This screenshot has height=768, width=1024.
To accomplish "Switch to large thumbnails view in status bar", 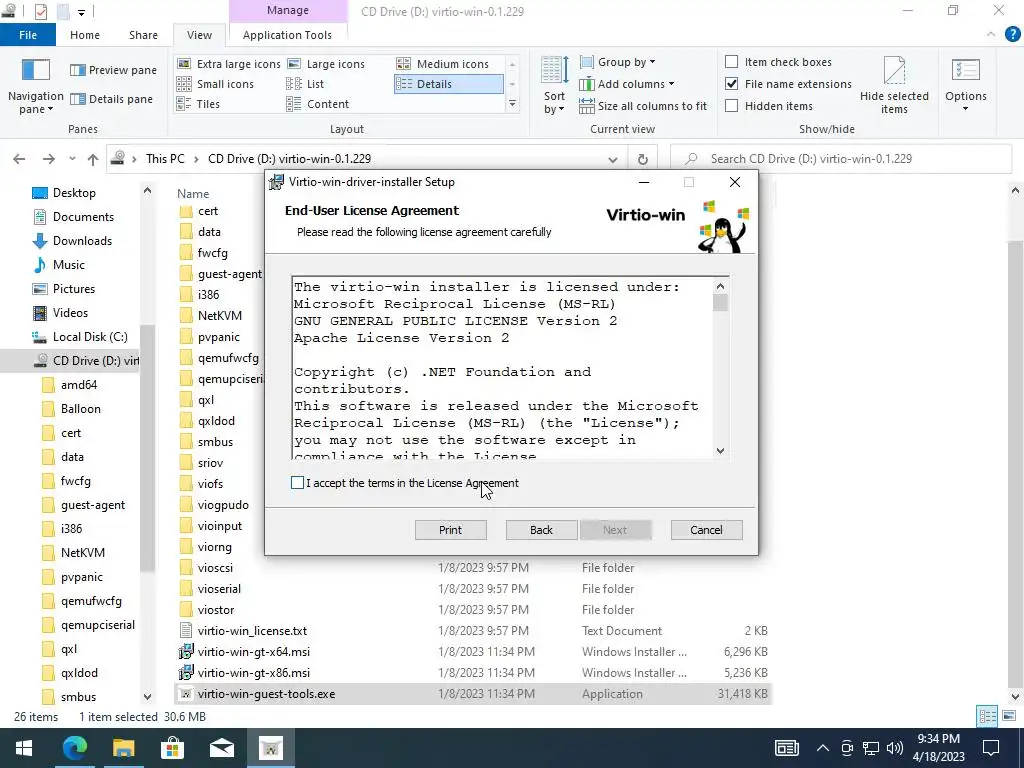I will [x=1011, y=716].
